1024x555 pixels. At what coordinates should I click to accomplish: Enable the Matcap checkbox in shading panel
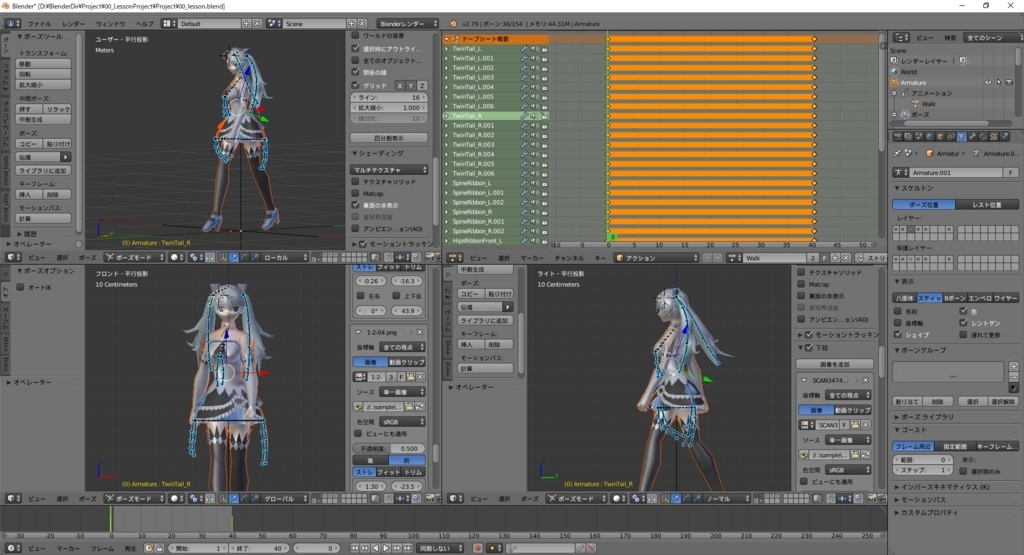coord(356,195)
